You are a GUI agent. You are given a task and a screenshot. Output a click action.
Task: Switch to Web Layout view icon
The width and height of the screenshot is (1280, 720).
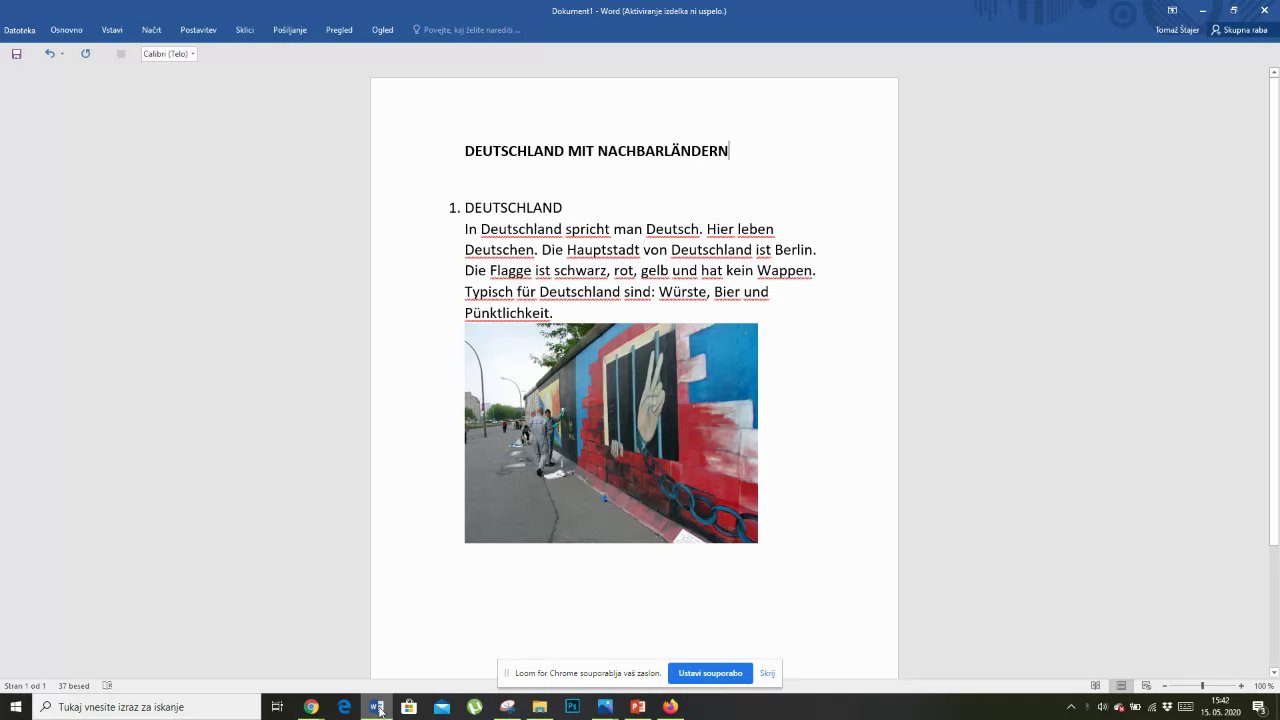pyautogui.click(x=1146, y=686)
